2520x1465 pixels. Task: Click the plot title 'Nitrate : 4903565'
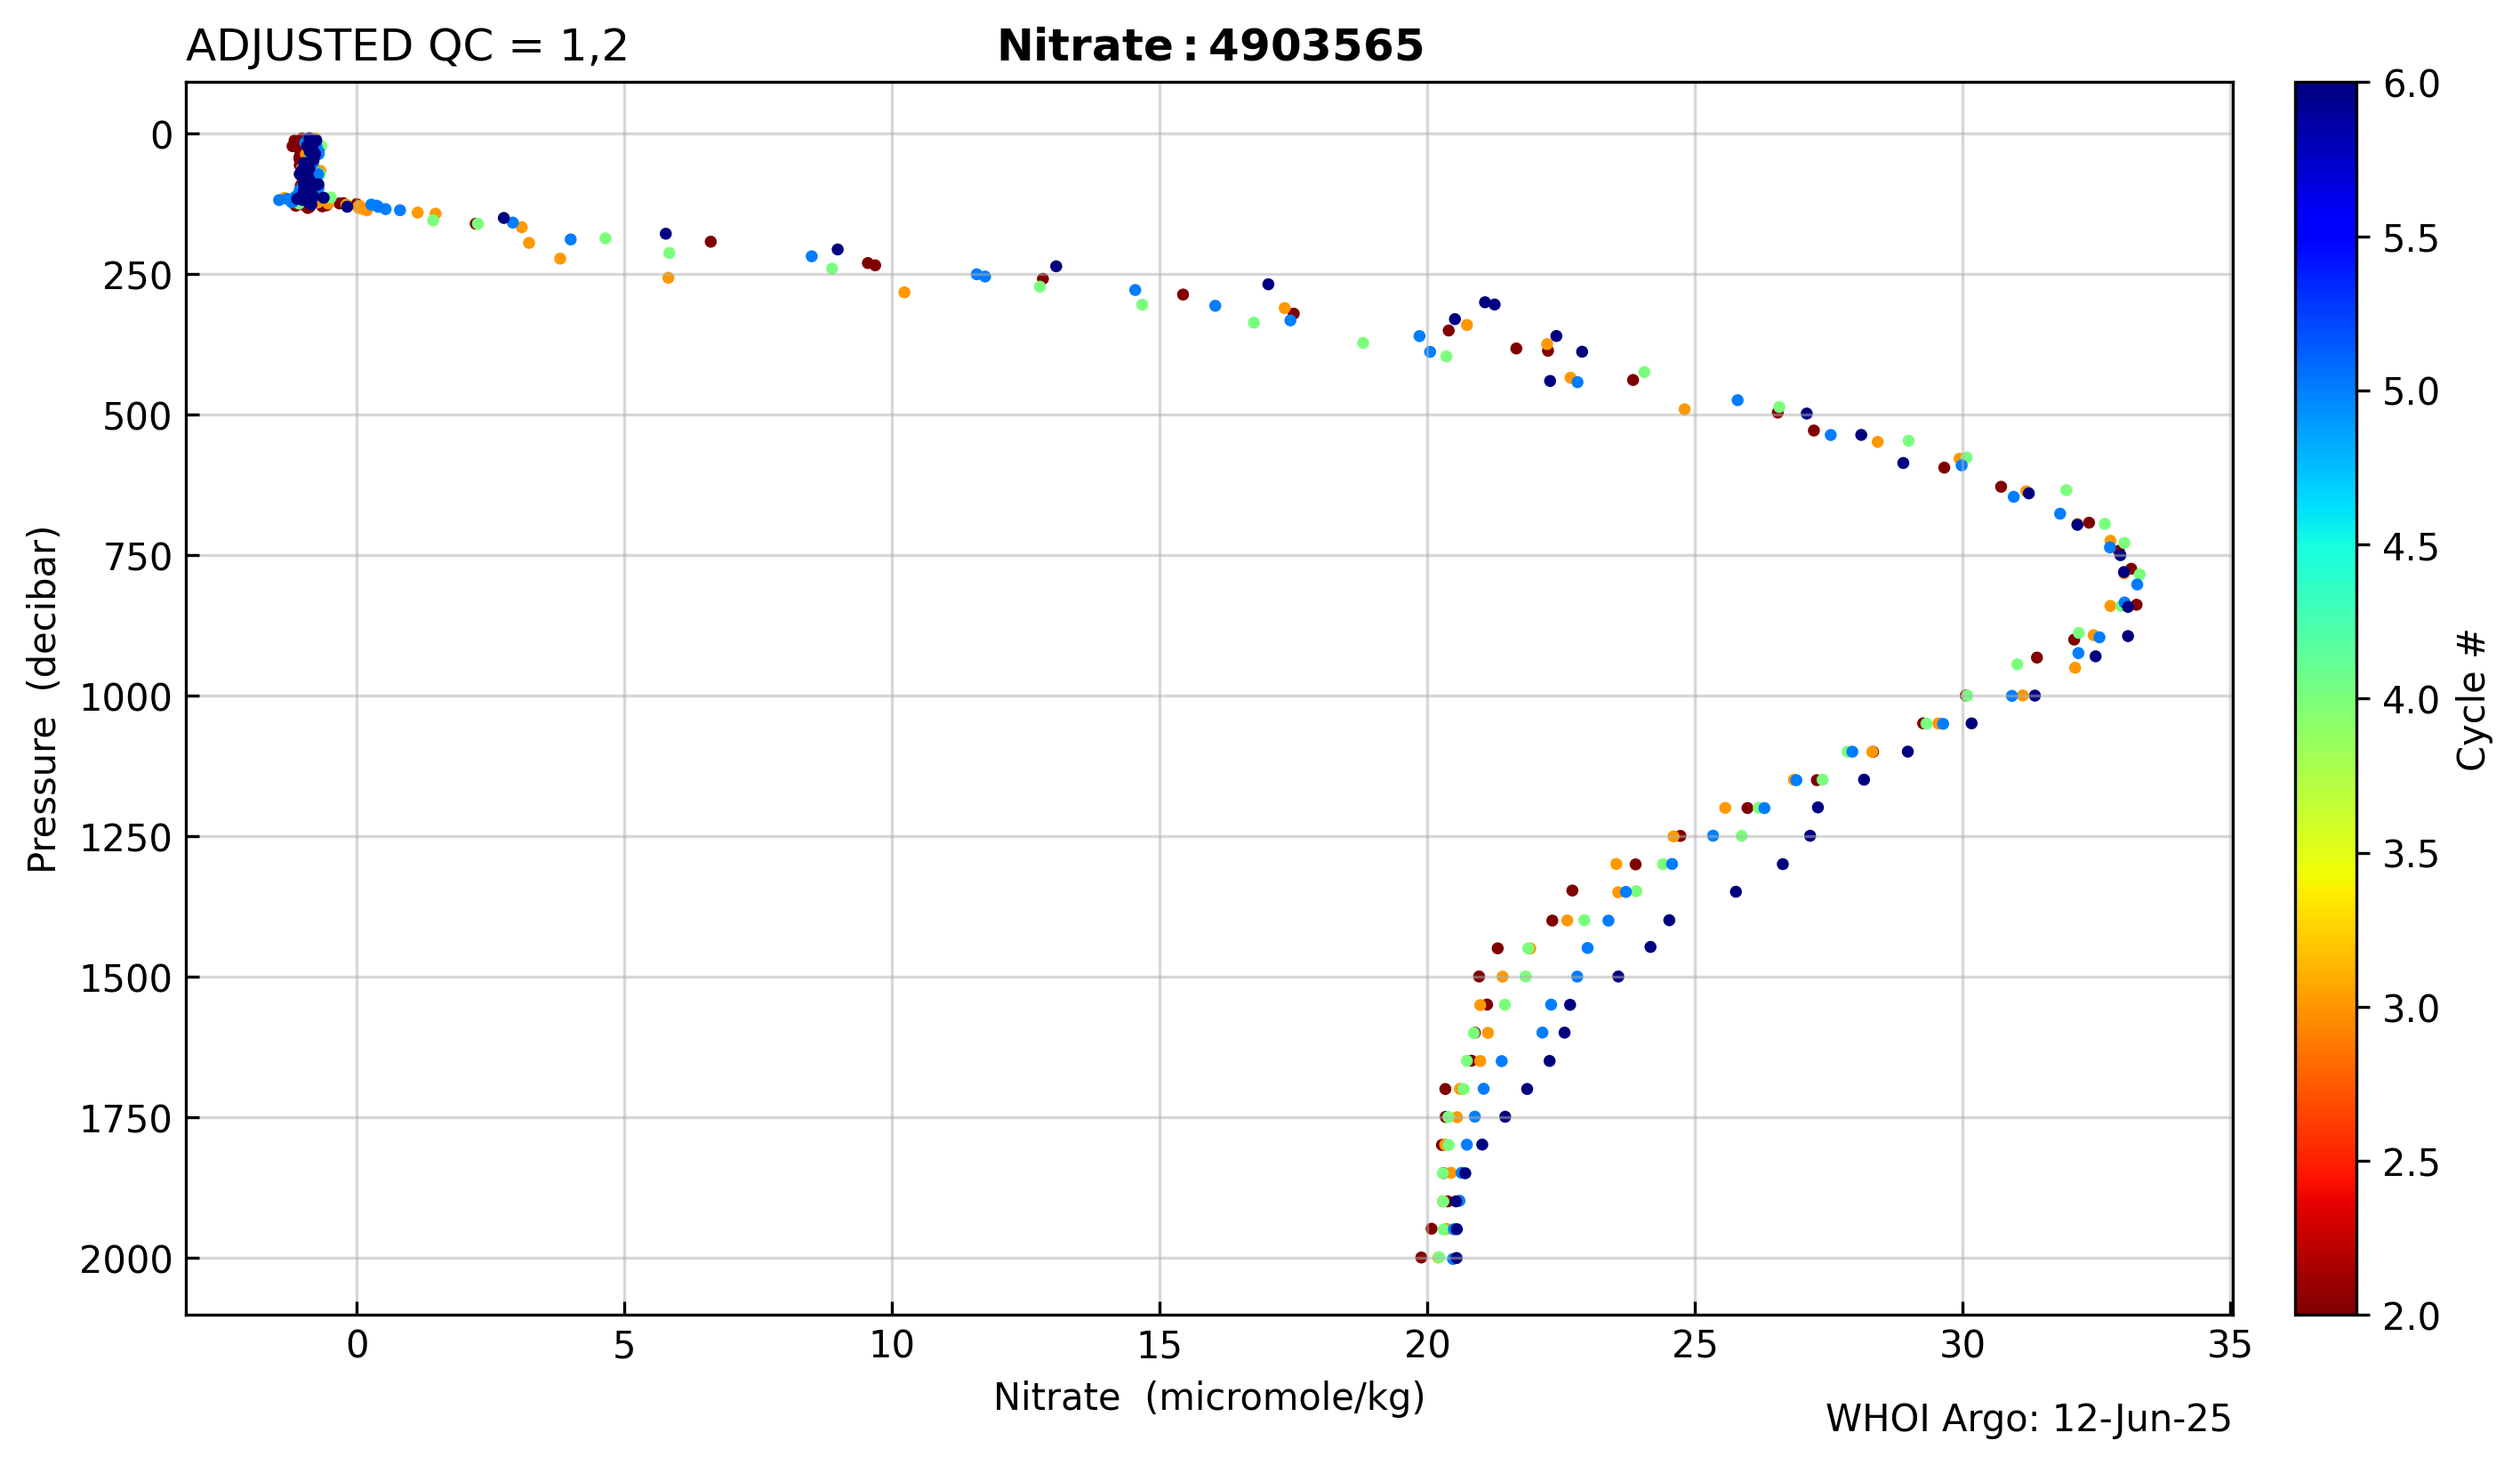click(1210, 46)
